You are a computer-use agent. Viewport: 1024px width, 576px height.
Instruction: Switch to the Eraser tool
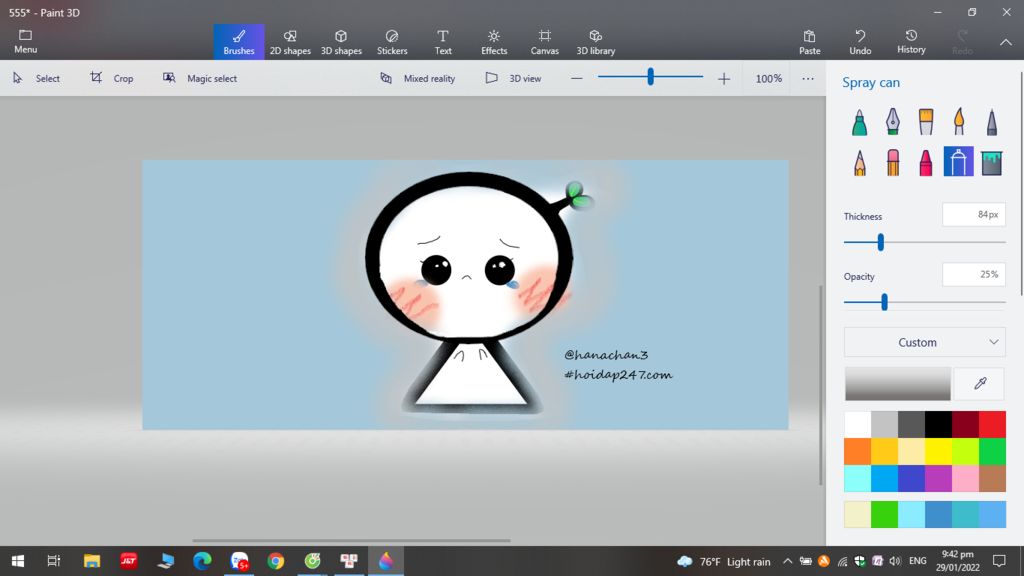click(x=892, y=162)
